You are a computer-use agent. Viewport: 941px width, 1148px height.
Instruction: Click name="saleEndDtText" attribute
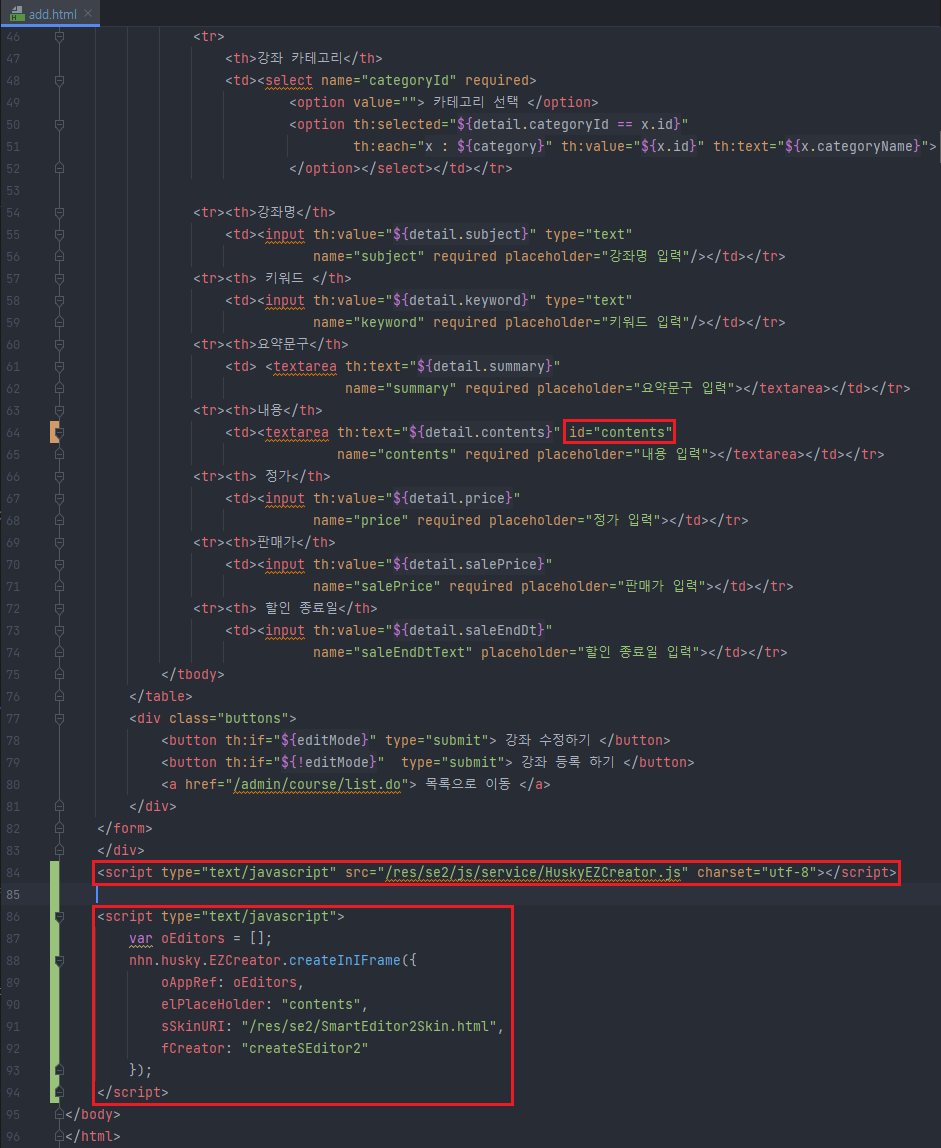[393, 652]
